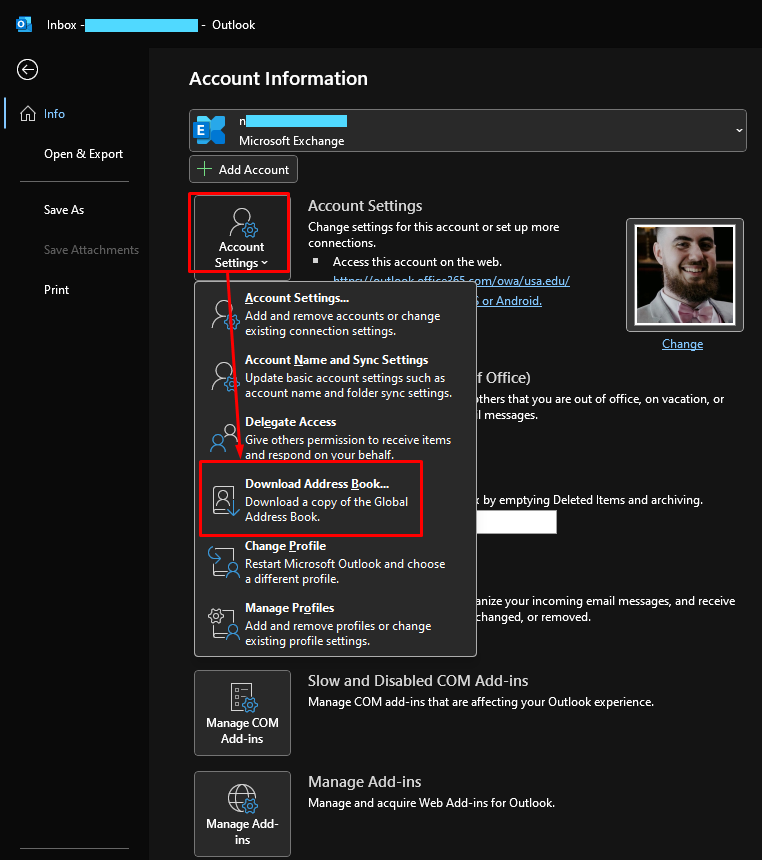Click the Change Profile icon
Image resolution: width=762 pixels, height=860 pixels.
(224, 562)
